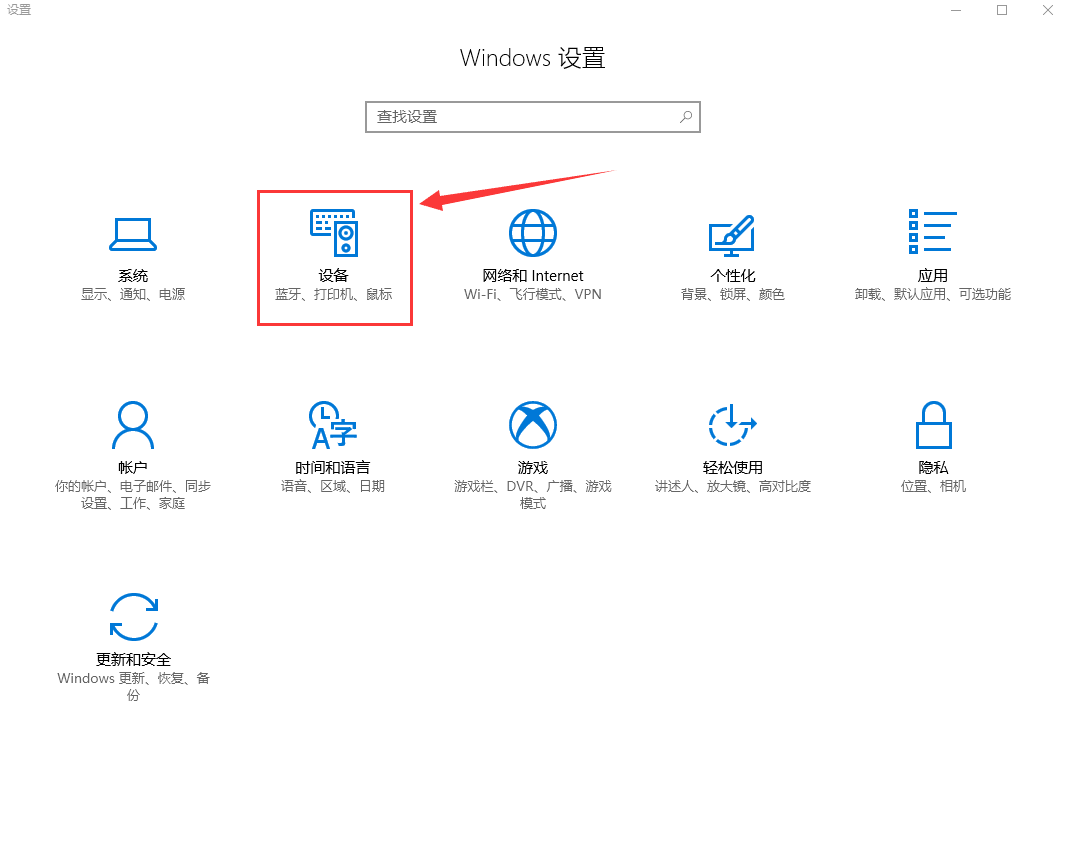Click the 隐私 label
Viewport: 1067px width, 867px height.
point(933,468)
